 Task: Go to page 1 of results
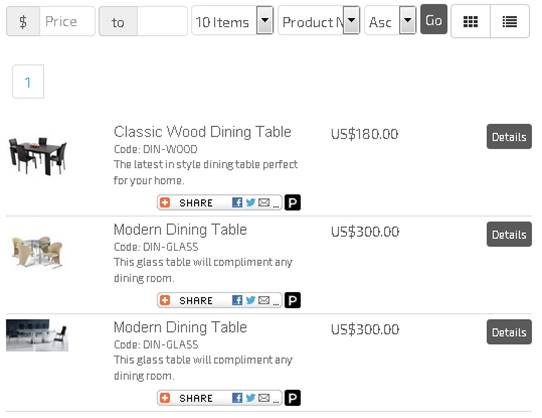pos(28,82)
